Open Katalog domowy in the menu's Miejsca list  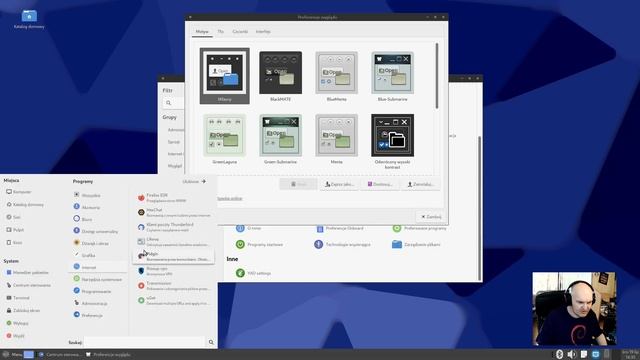pyautogui.click(x=25, y=204)
